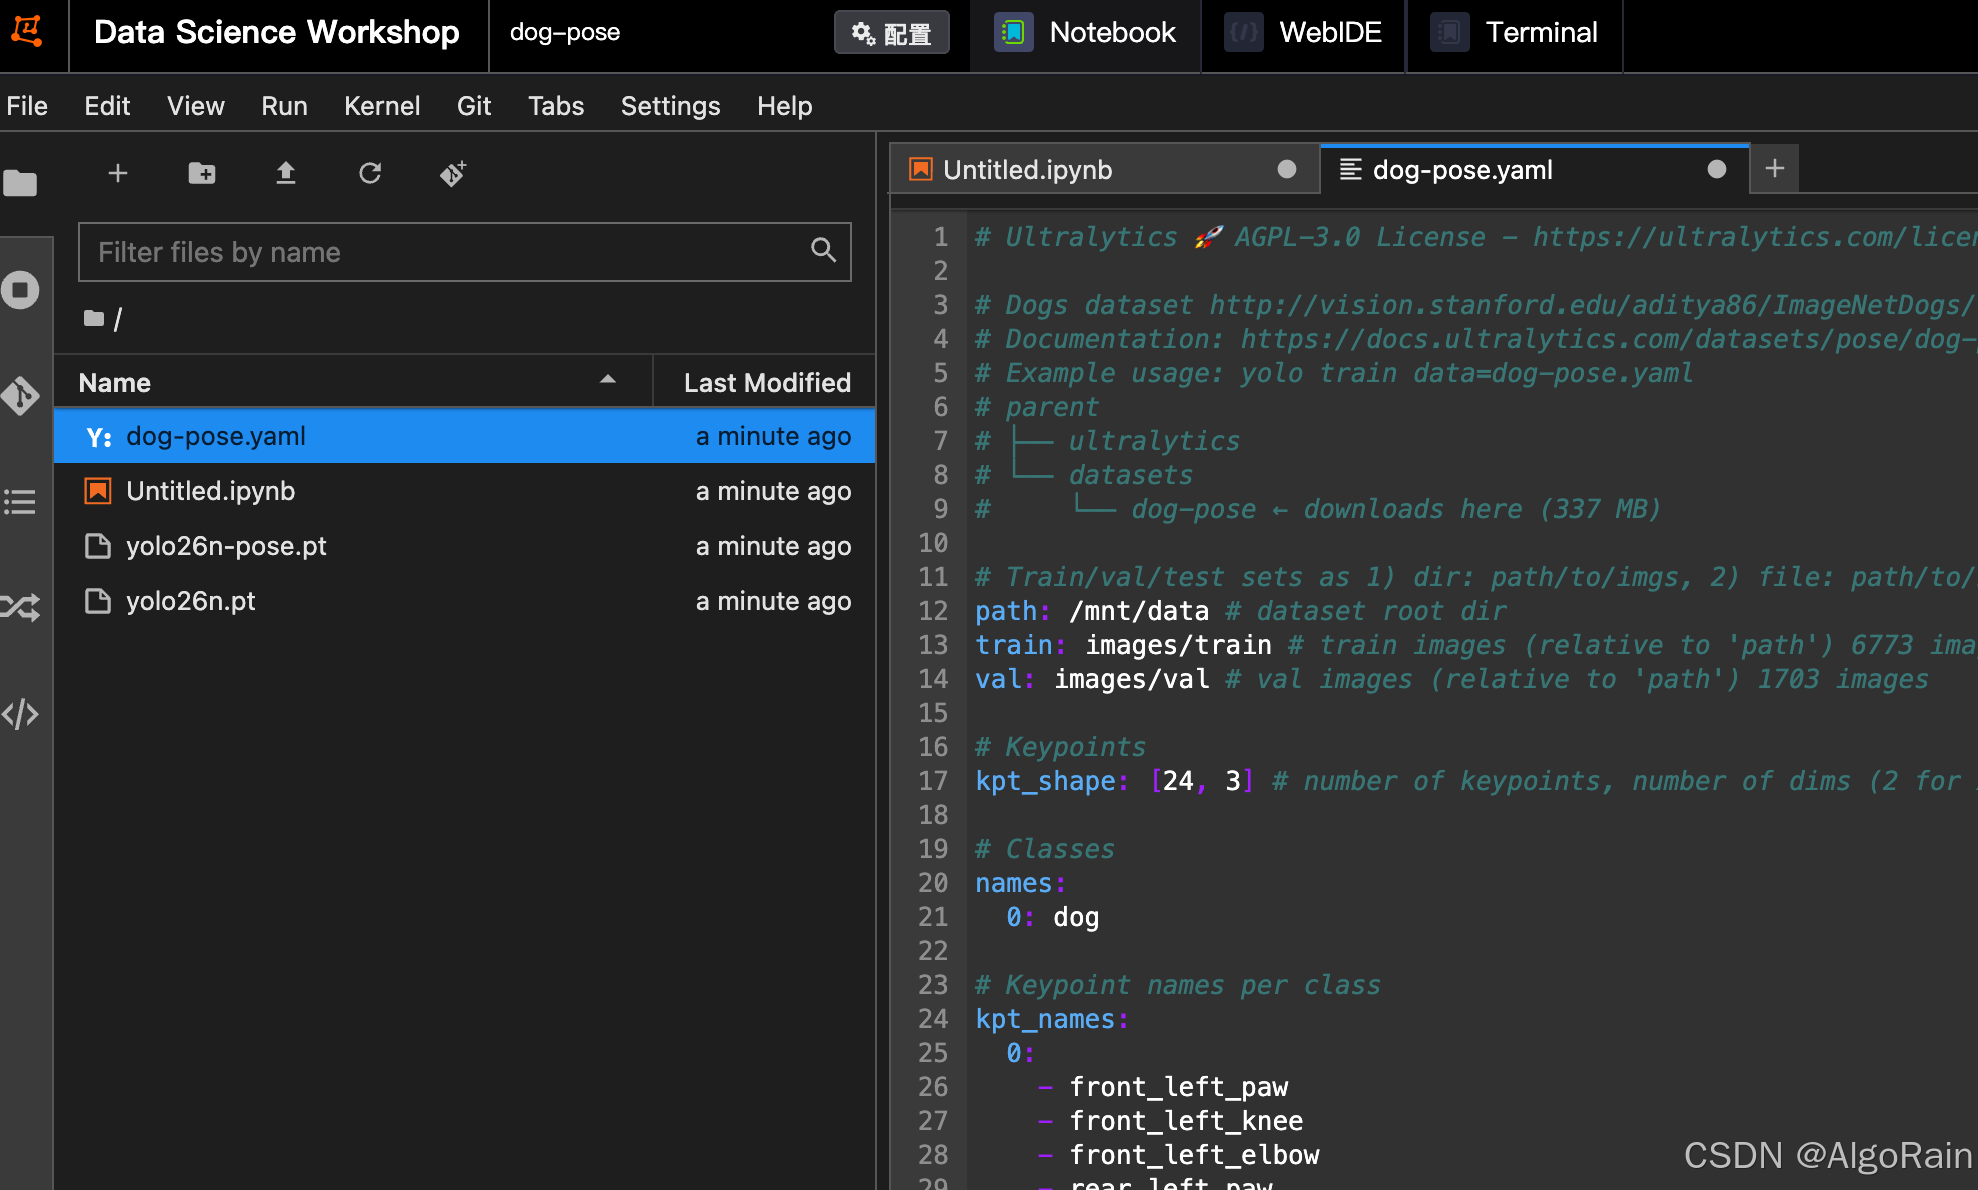
Task: Open the File Browser sidebar folder icon
Action: 20,183
